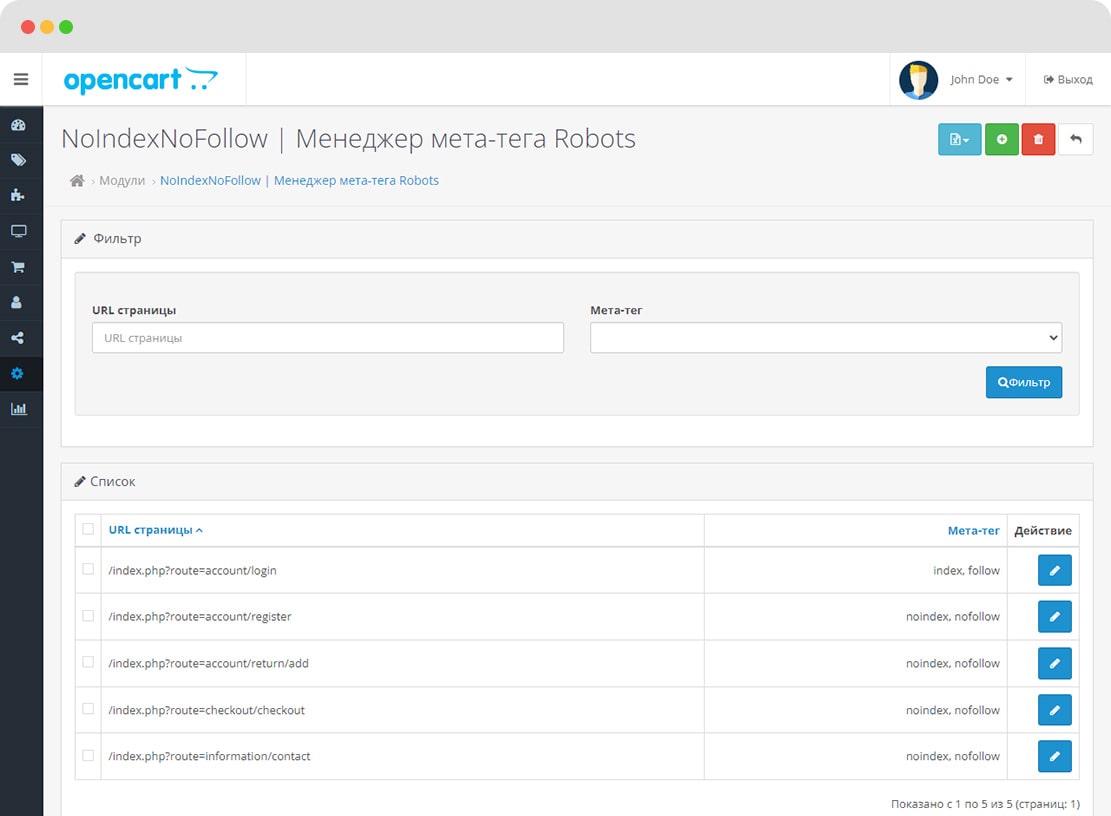Check the account/register row checkbox
The width and height of the screenshot is (1111, 816).
pyautogui.click(x=88, y=616)
